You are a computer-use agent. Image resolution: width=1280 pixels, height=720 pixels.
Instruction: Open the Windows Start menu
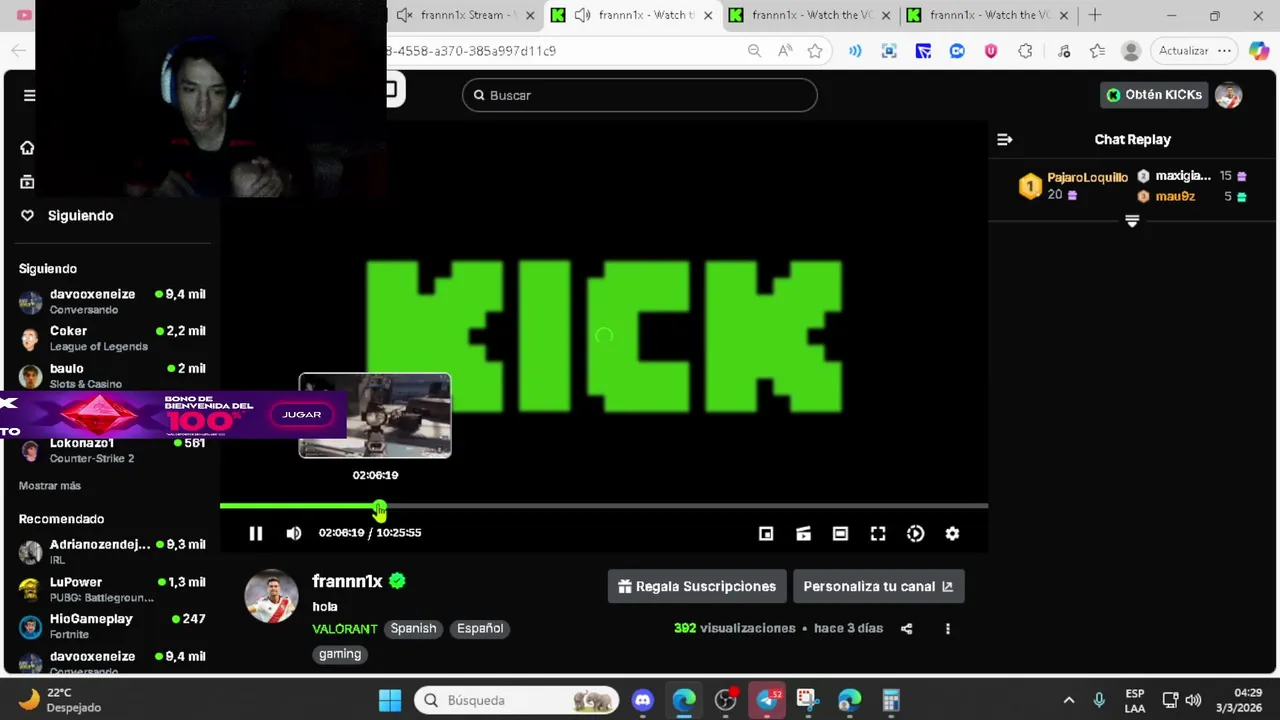click(x=390, y=700)
